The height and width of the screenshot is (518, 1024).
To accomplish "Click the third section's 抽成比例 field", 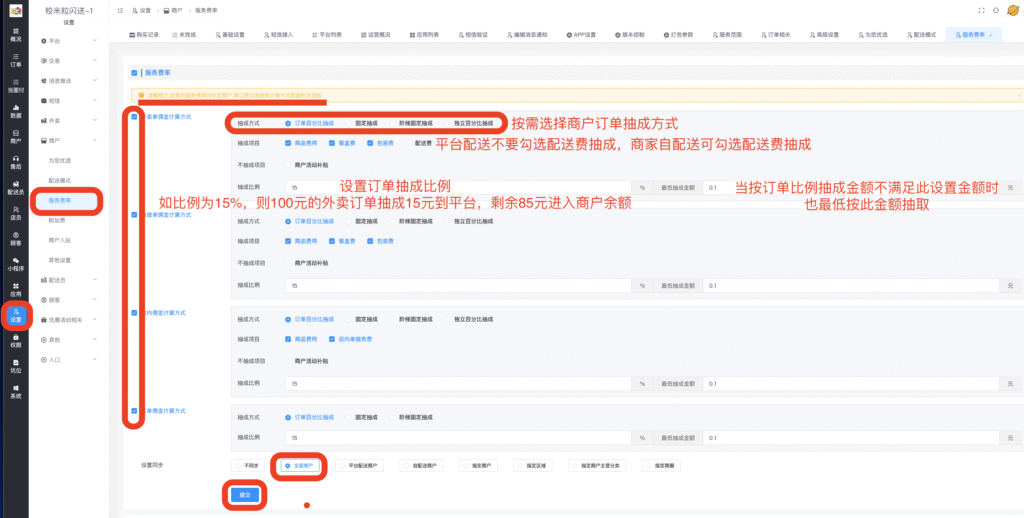I will [458, 383].
